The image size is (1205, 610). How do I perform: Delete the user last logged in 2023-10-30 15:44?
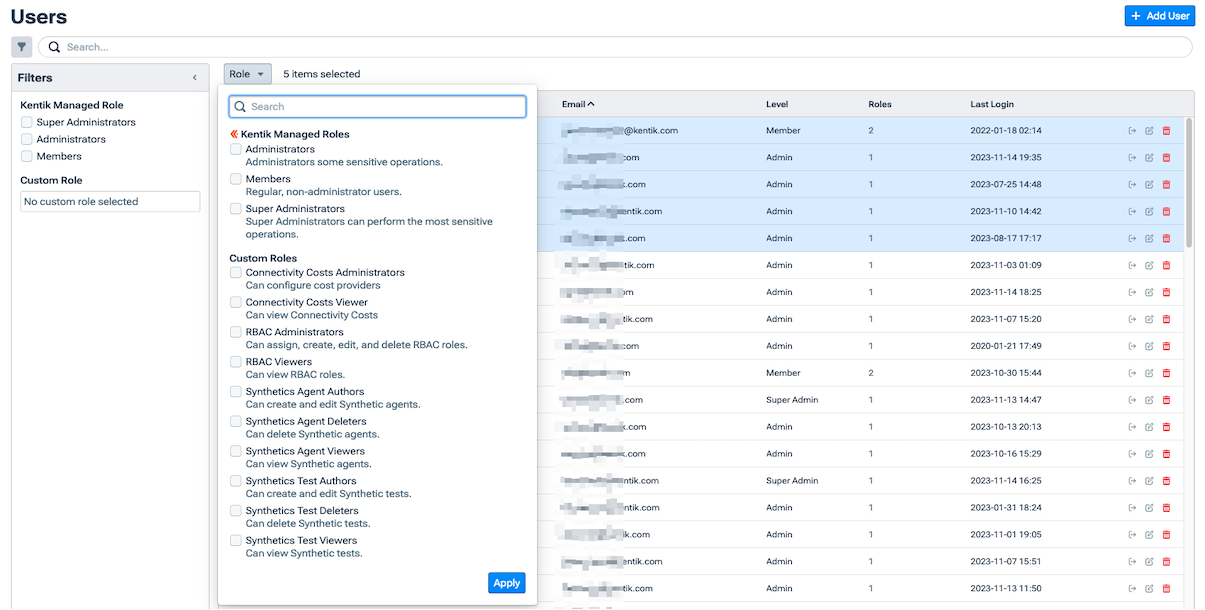pyautogui.click(x=1166, y=373)
